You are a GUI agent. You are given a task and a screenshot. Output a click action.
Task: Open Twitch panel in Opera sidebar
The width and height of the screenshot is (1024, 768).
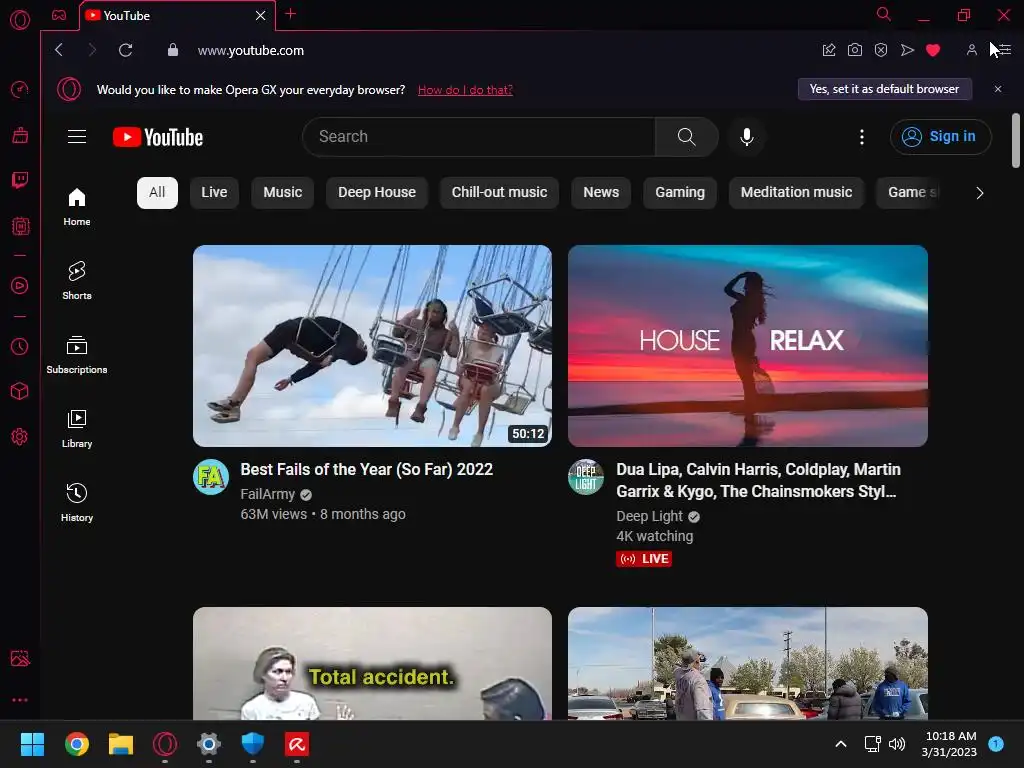(x=20, y=180)
